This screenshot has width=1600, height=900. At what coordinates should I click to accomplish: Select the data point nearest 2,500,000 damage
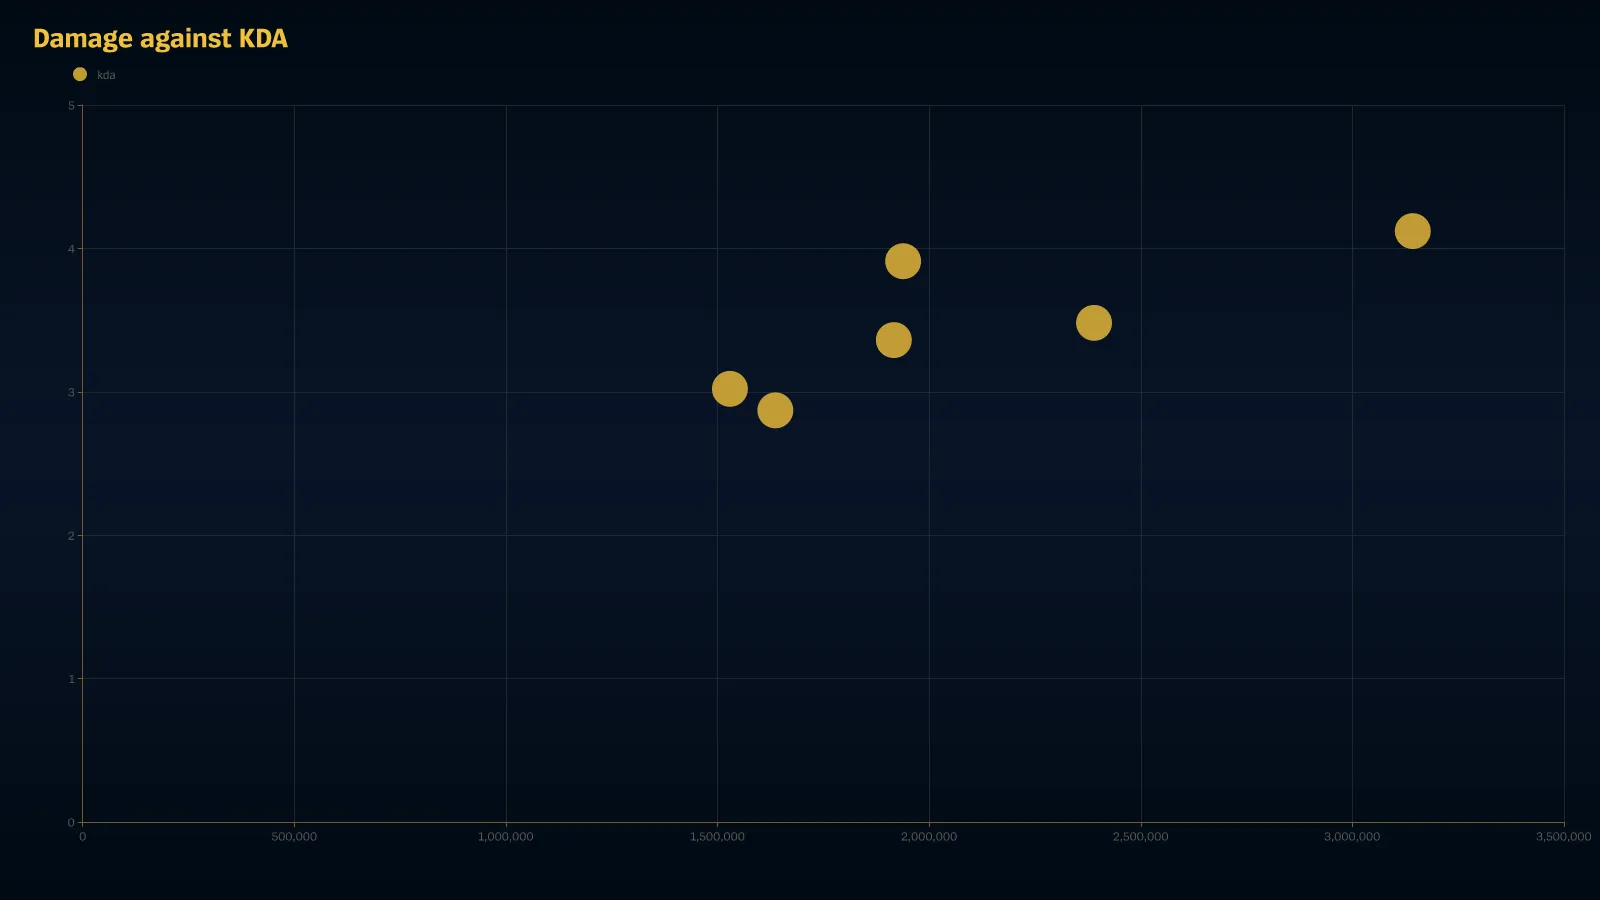[1093, 323]
